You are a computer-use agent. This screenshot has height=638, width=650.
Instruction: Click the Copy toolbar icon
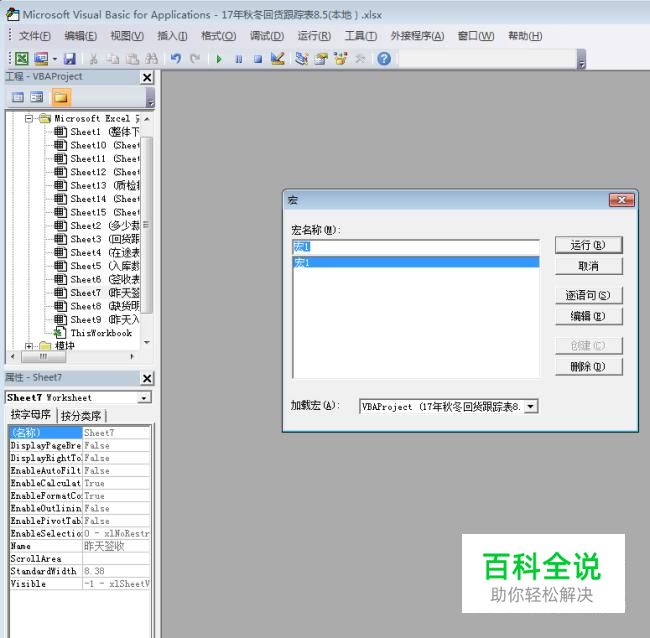click(x=112, y=59)
